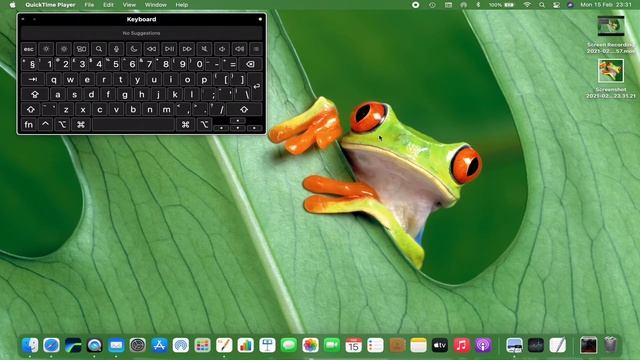The height and width of the screenshot is (360, 640).
Task: Toggle the fn modifier key
Action: 29,124
